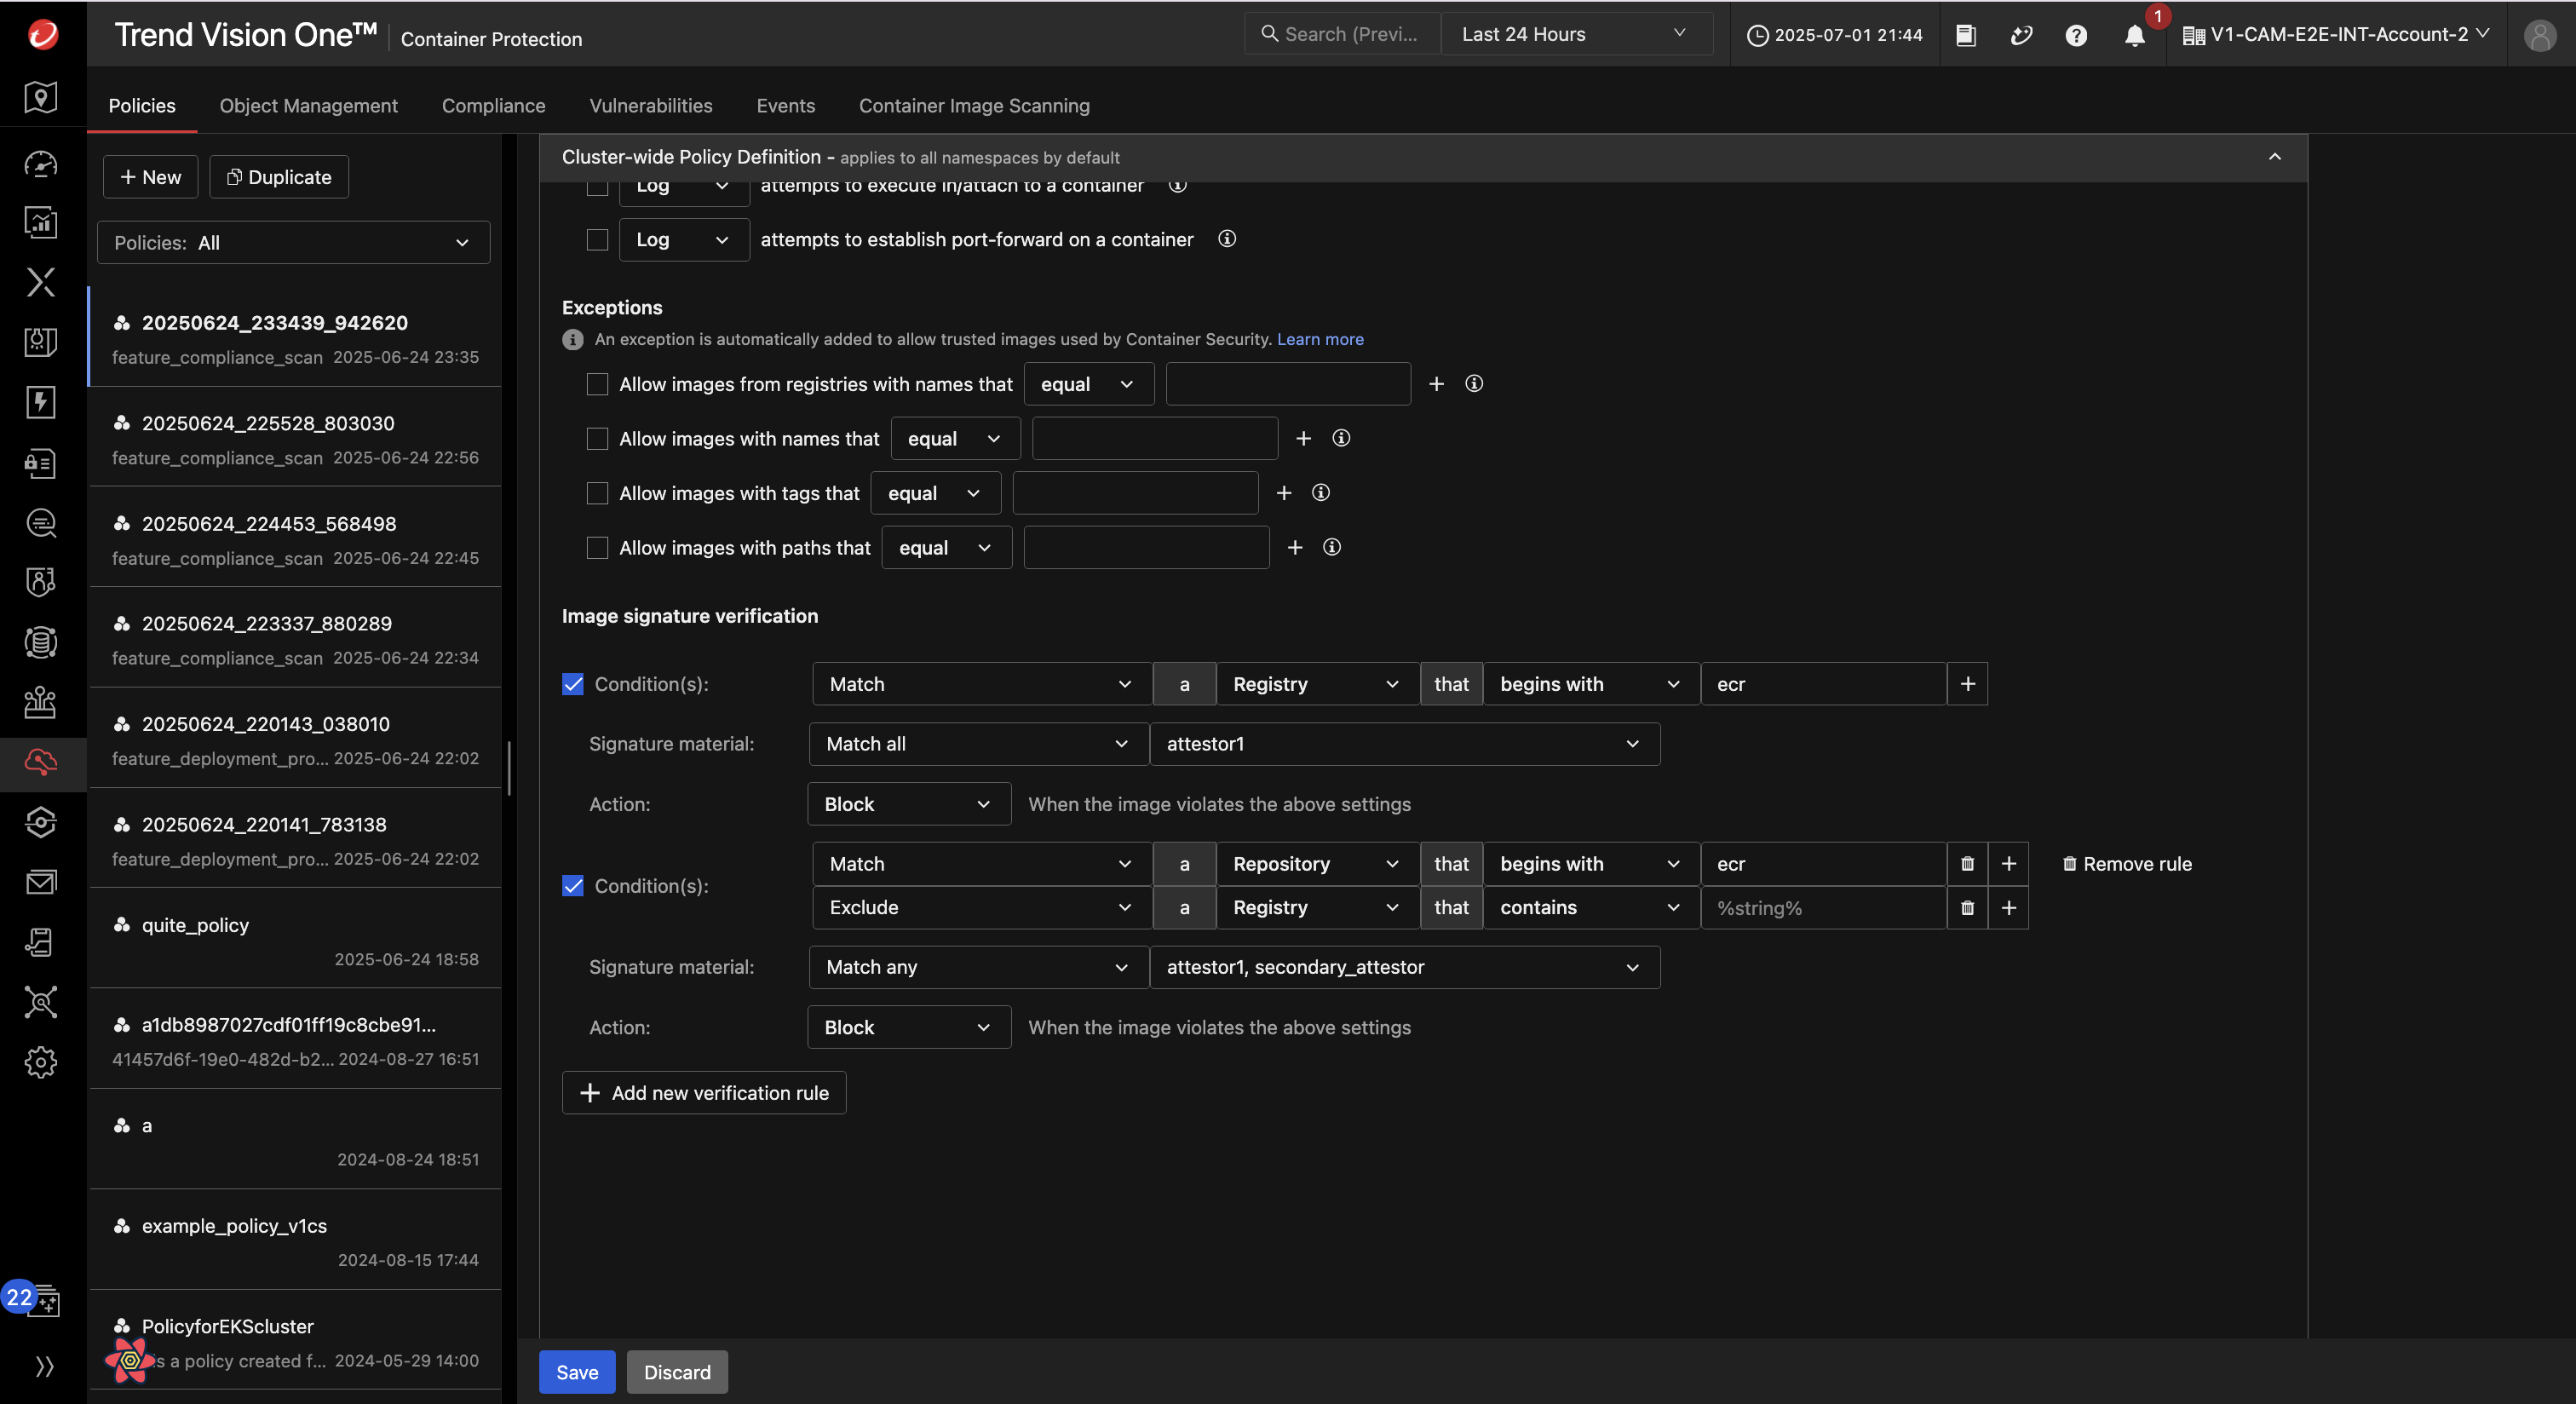Click the Save button

click(x=577, y=1372)
